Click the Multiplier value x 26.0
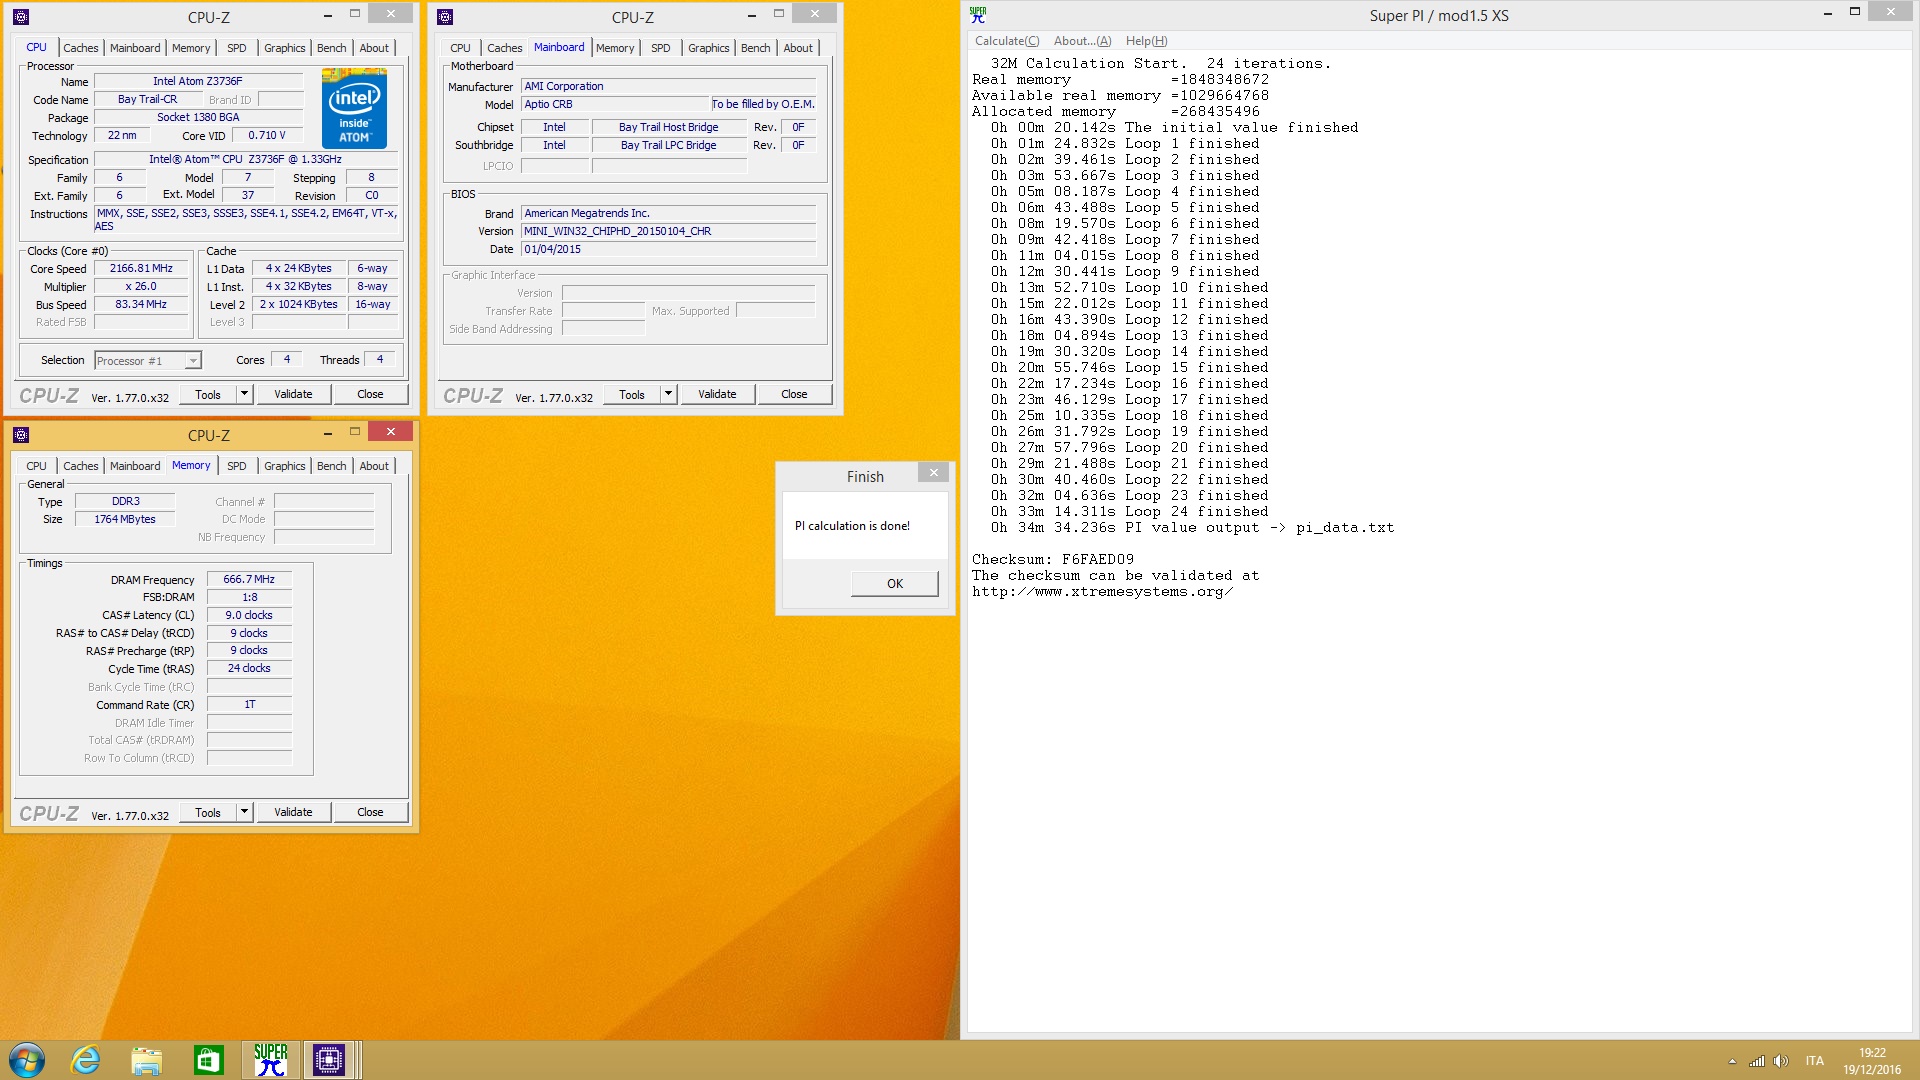The width and height of the screenshot is (1920, 1080). point(141,286)
